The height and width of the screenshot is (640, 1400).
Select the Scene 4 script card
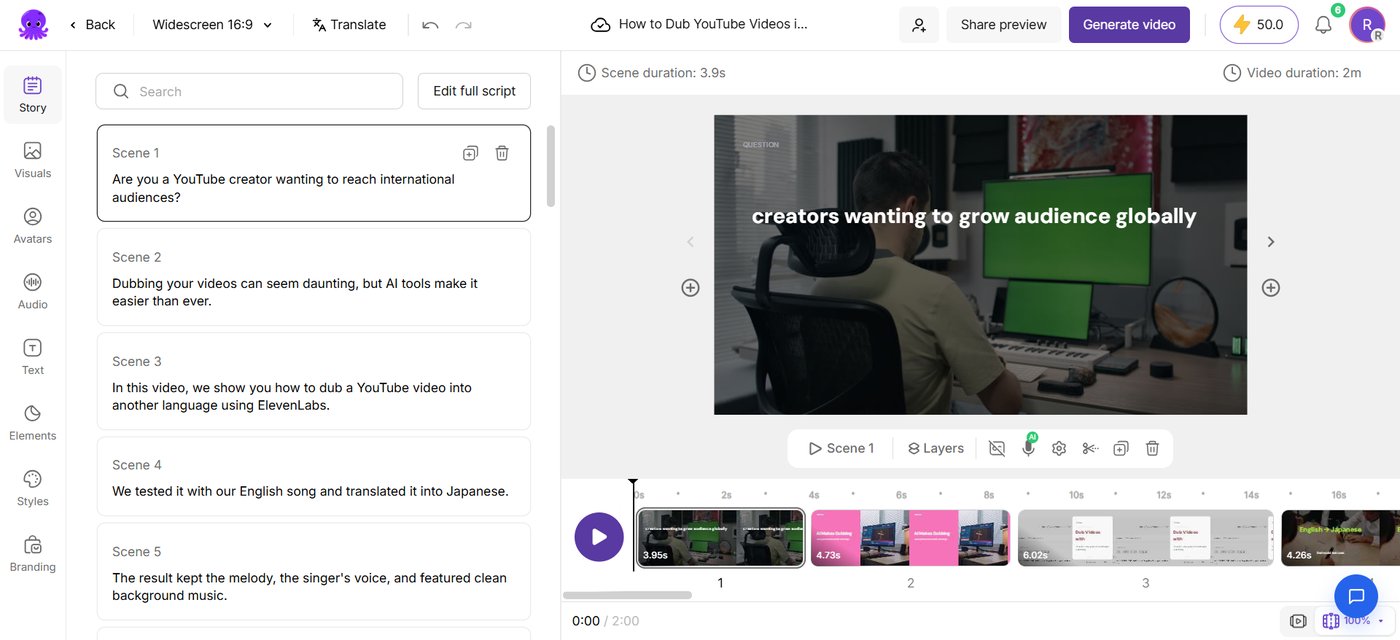click(314, 477)
